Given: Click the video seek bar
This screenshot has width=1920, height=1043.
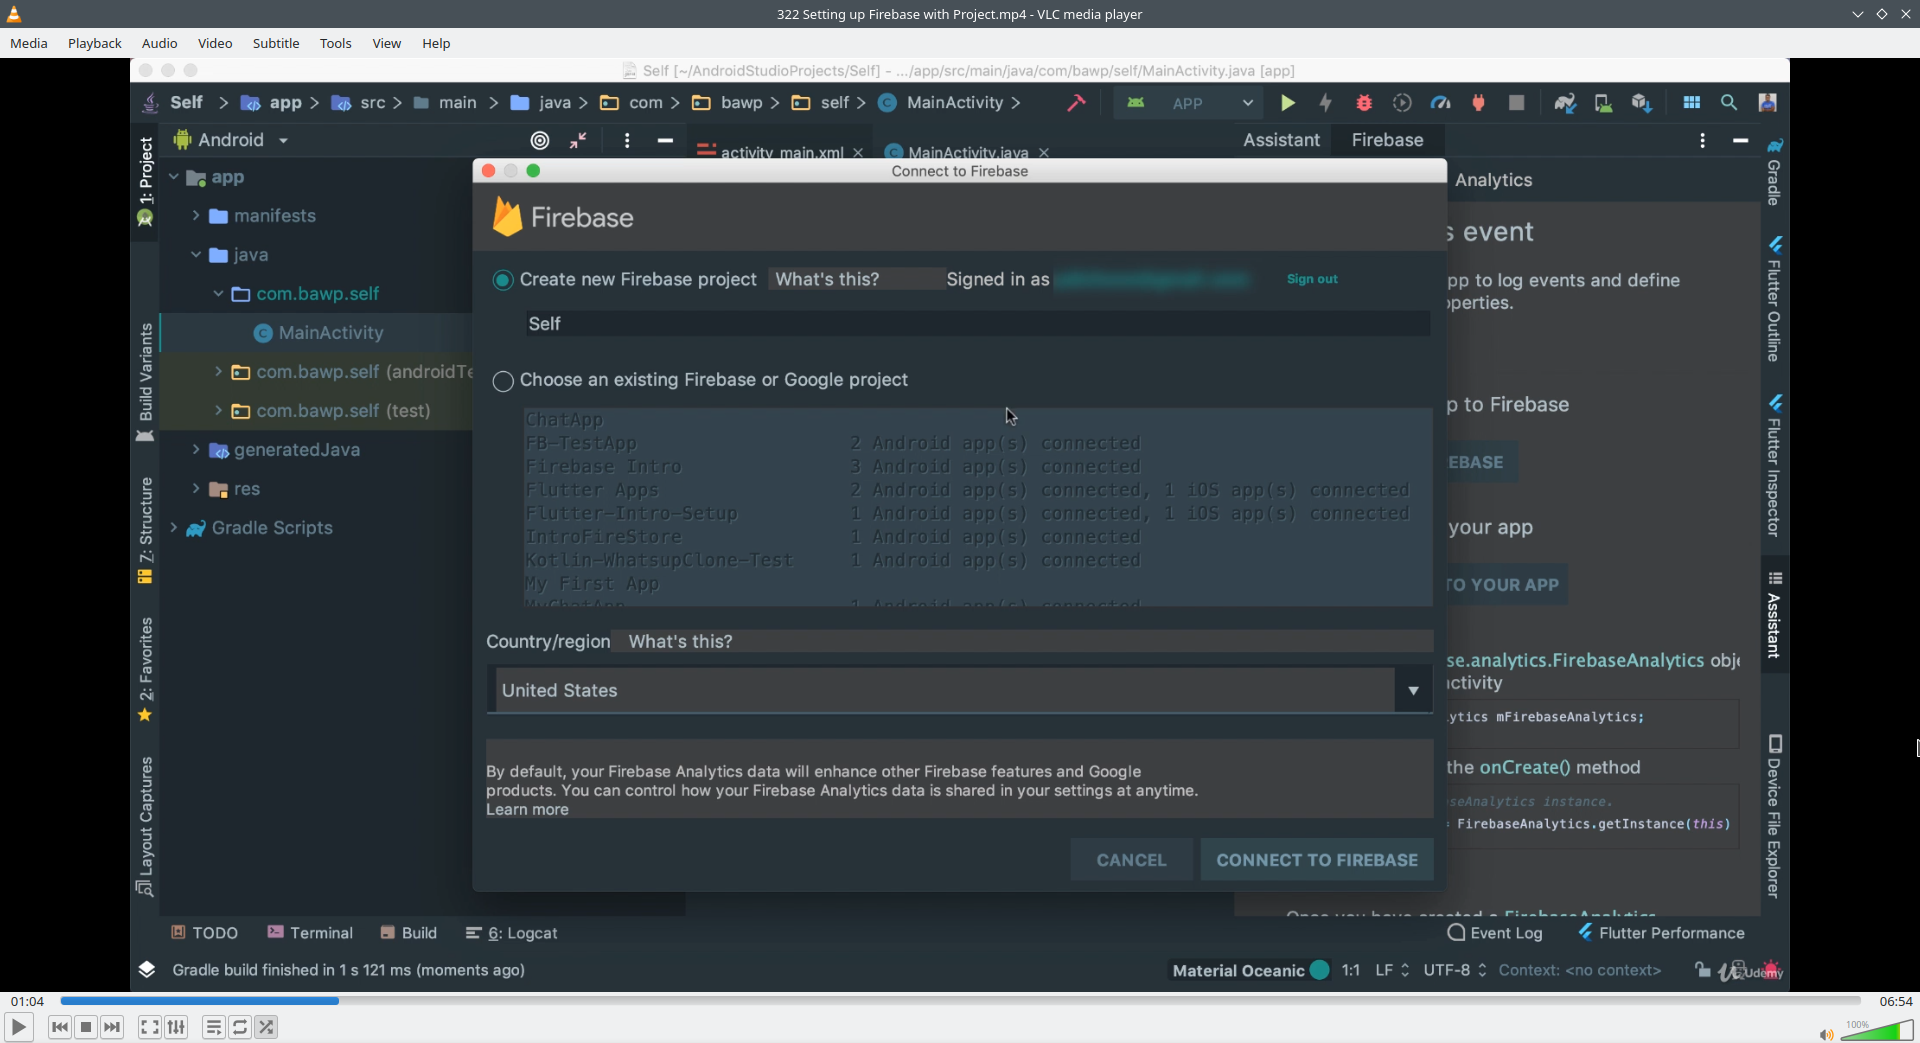Looking at the screenshot, I should pos(960,1000).
